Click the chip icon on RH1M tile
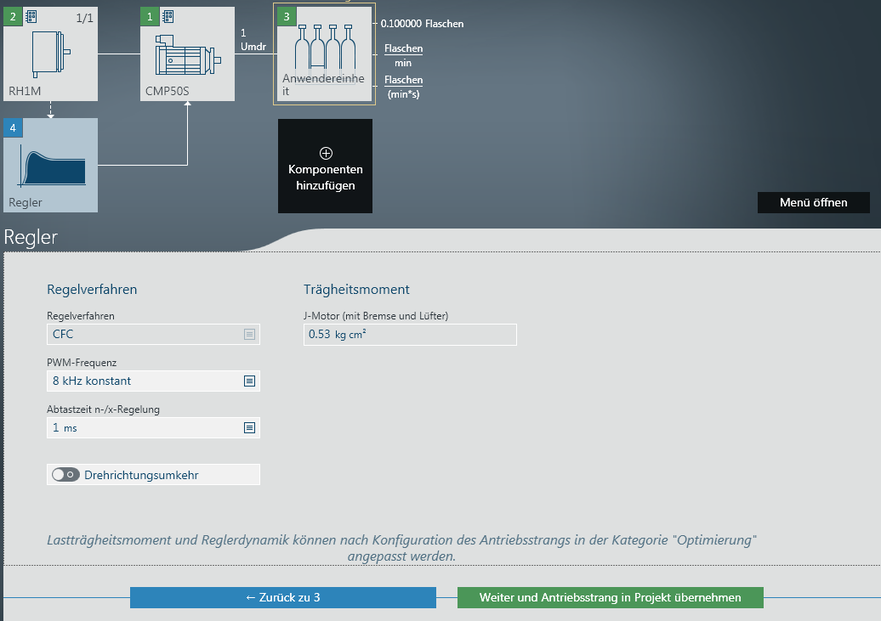This screenshot has height=621, width=881. pos(32,17)
